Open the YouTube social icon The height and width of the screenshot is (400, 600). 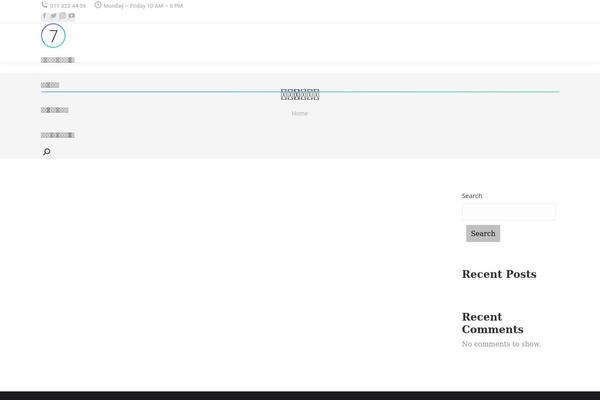point(72,16)
